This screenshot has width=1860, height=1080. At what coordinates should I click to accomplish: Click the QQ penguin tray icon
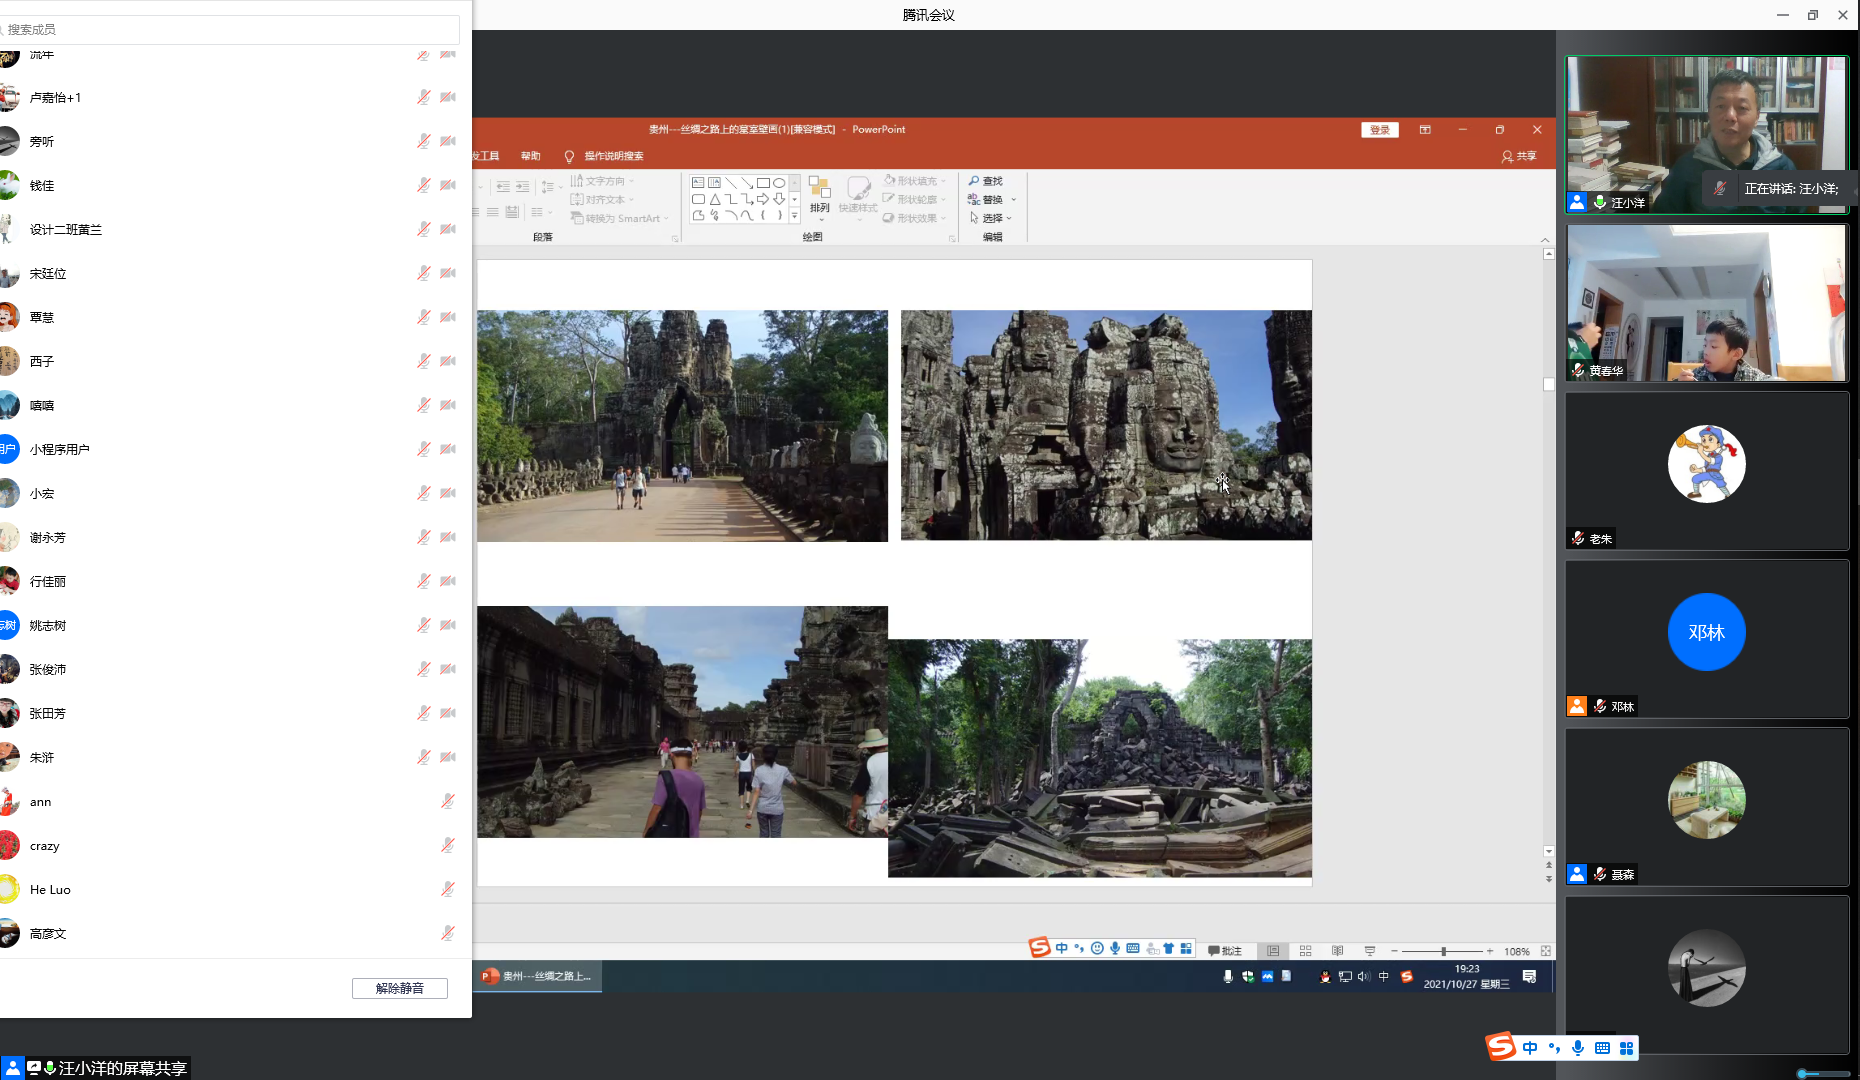point(1325,977)
